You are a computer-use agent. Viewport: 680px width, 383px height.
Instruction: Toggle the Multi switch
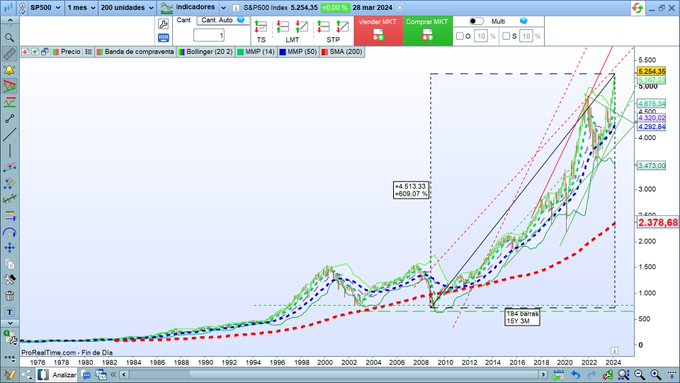(477, 21)
